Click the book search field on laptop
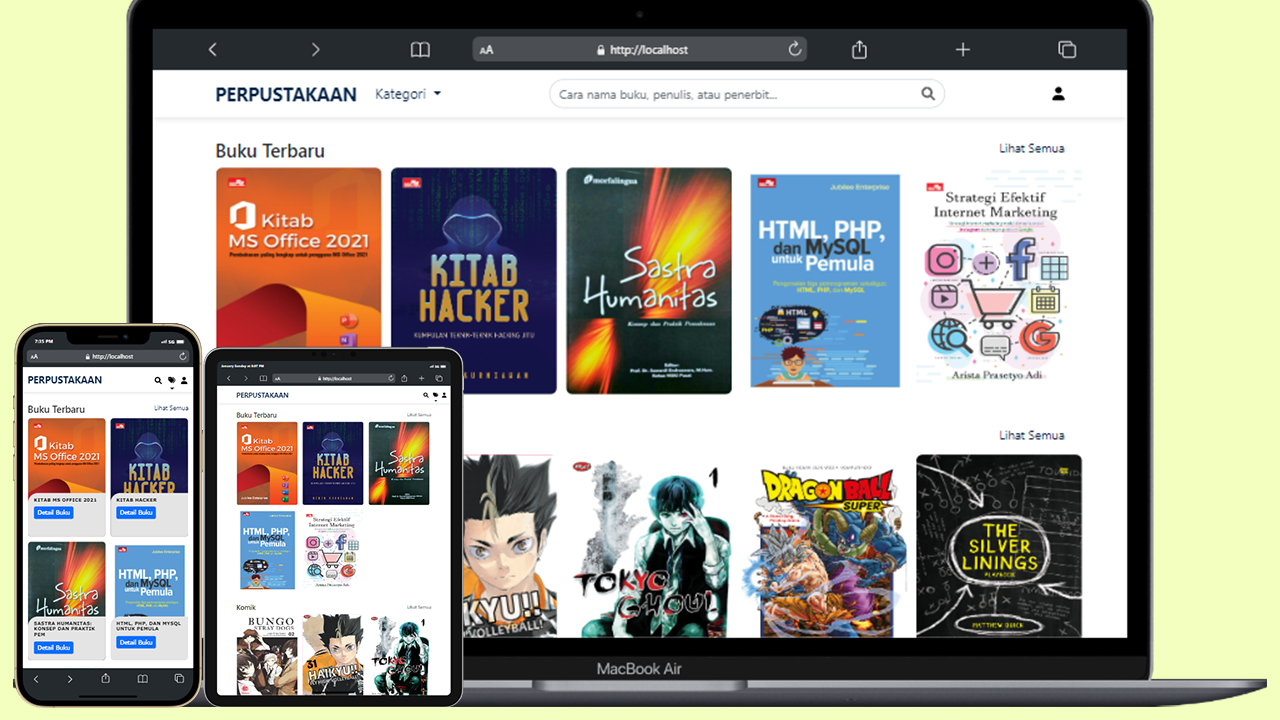The width and height of the screenshot is (1280, 720). [x=746, y=94]
